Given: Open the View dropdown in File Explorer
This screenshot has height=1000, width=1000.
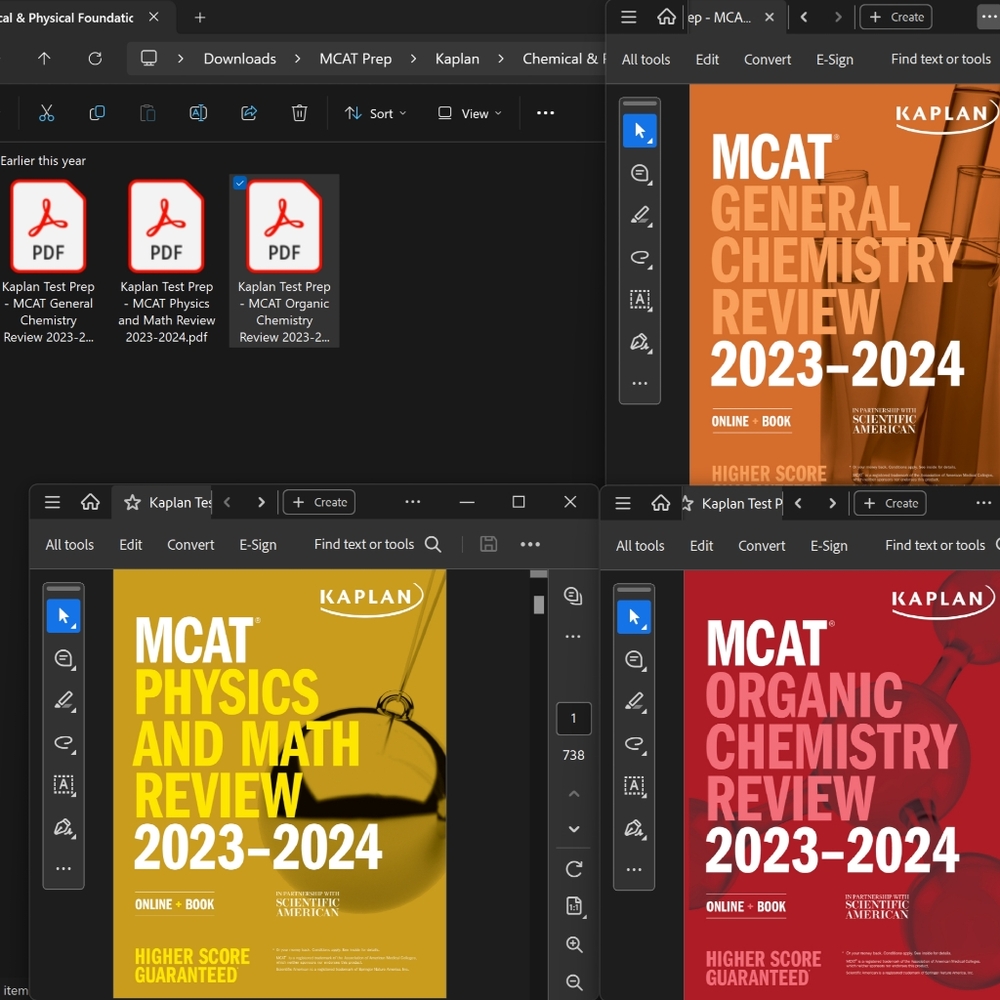Looking at the screenshot, I should pyautogui.click(x=469, y=114).
